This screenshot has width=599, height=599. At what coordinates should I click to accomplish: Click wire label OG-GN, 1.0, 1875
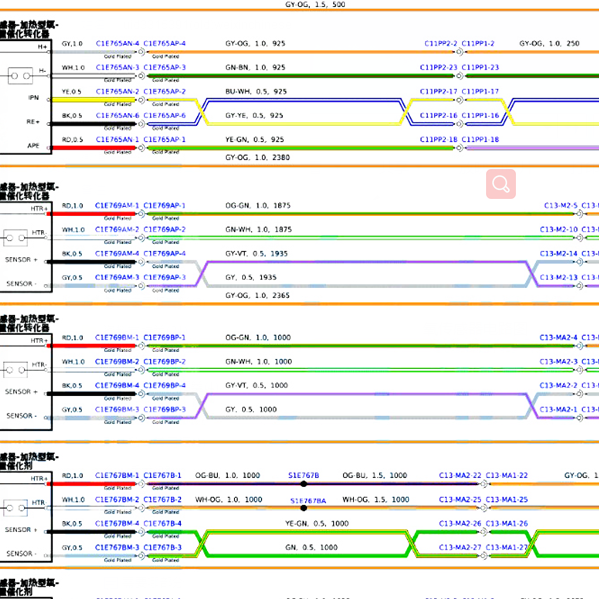point(258,206)
